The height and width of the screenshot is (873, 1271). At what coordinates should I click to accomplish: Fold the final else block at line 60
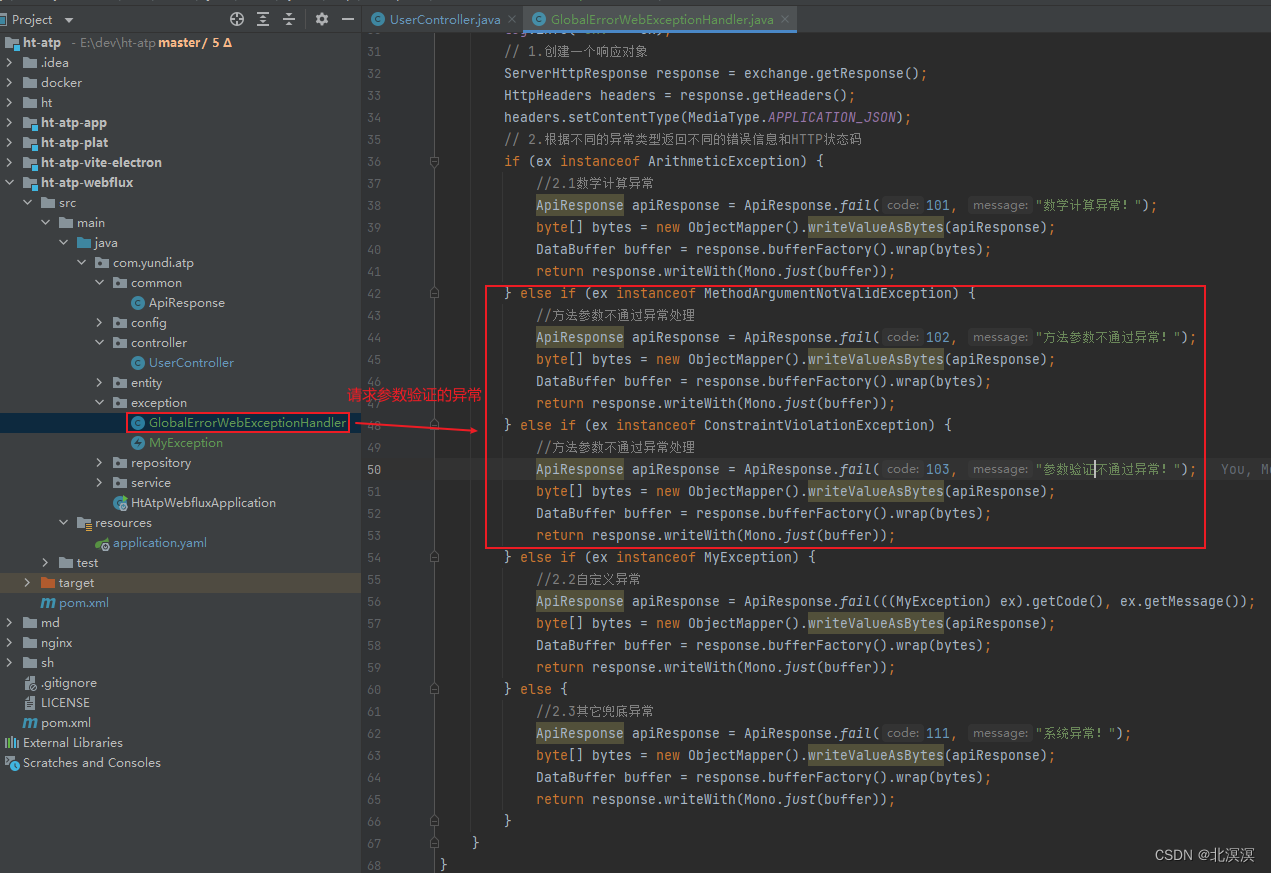click(x=434, y=689)
